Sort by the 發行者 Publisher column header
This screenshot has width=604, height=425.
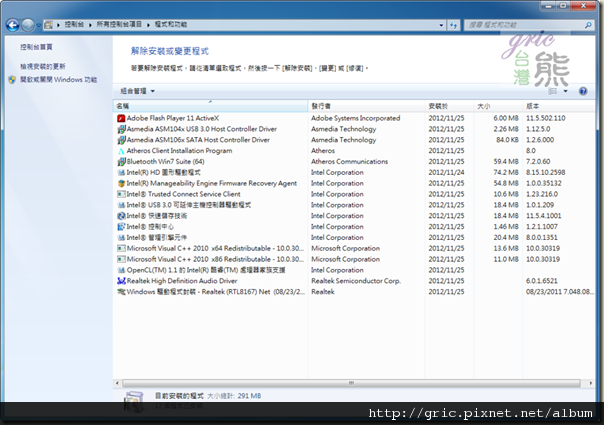(366, 106)
